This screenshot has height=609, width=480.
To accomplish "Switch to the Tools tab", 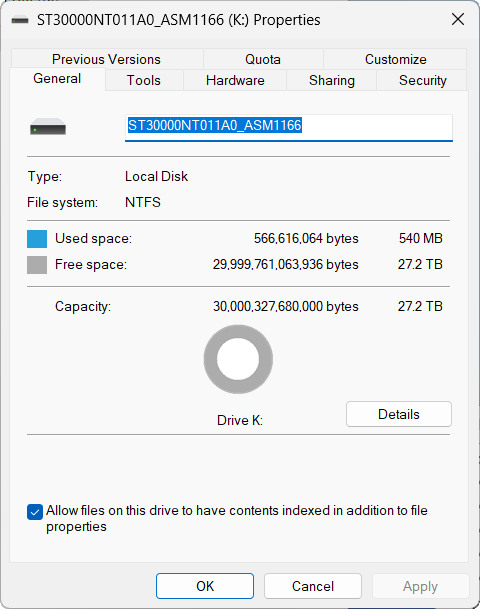I will (x=144, y=80).
